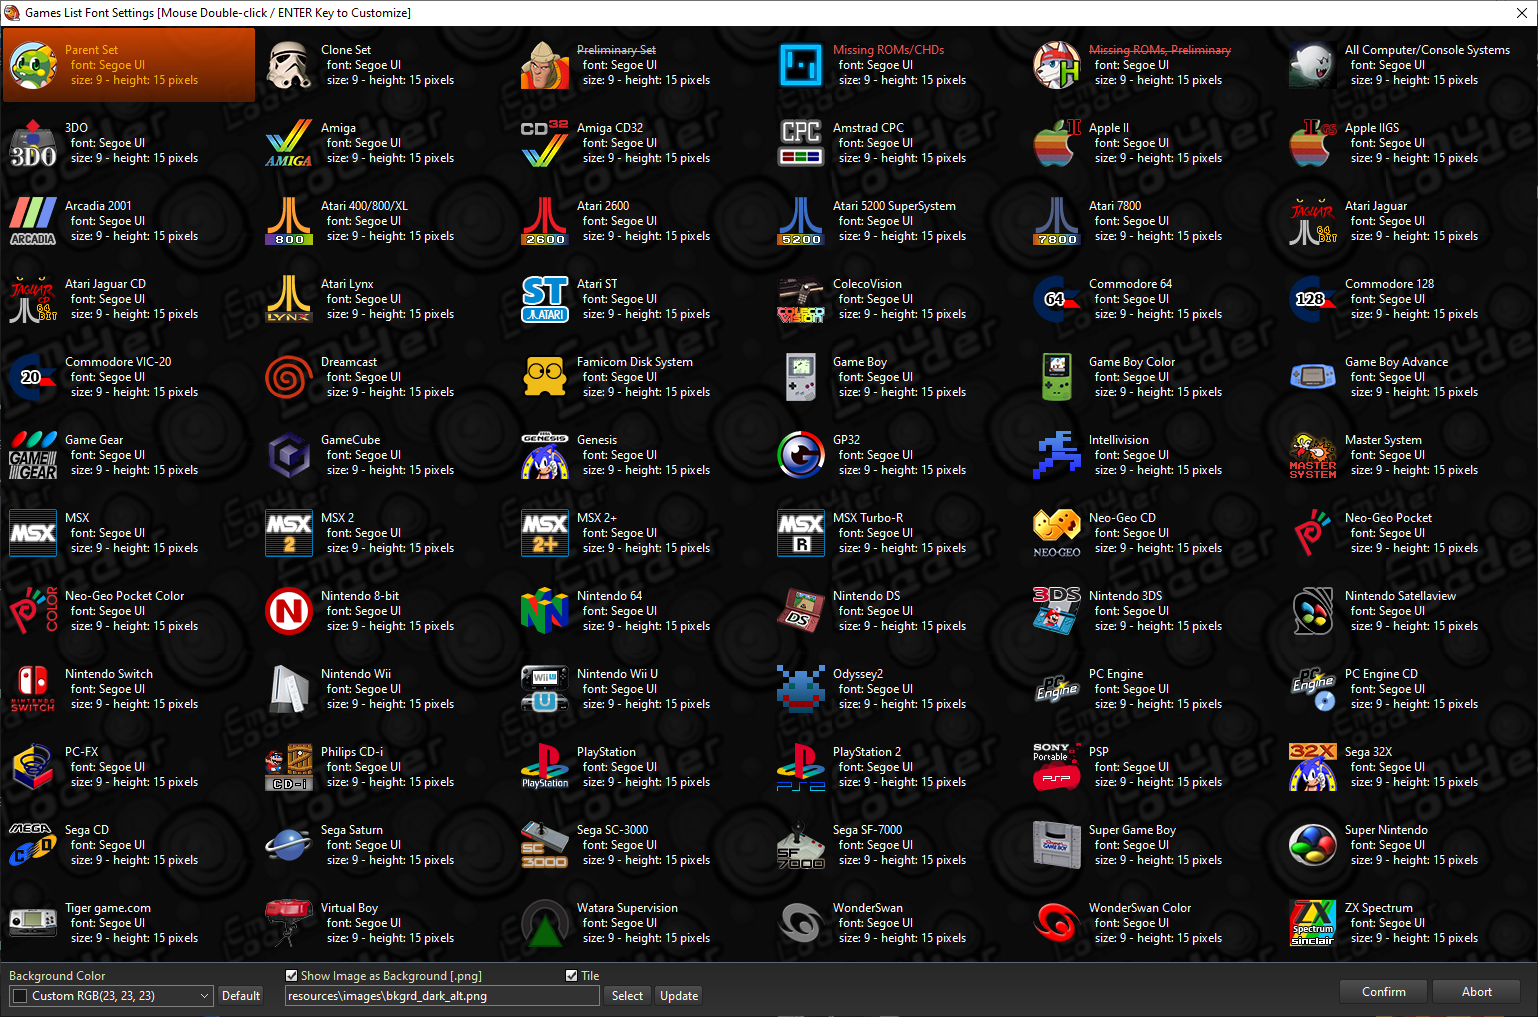Click the Virtual Boy headset icon
The height and width of the screenshot is (1017, 1538).
[x=289, y=923]
